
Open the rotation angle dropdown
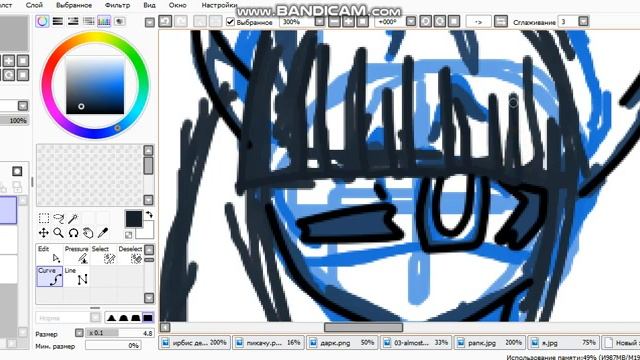click(x=411, y=21)
